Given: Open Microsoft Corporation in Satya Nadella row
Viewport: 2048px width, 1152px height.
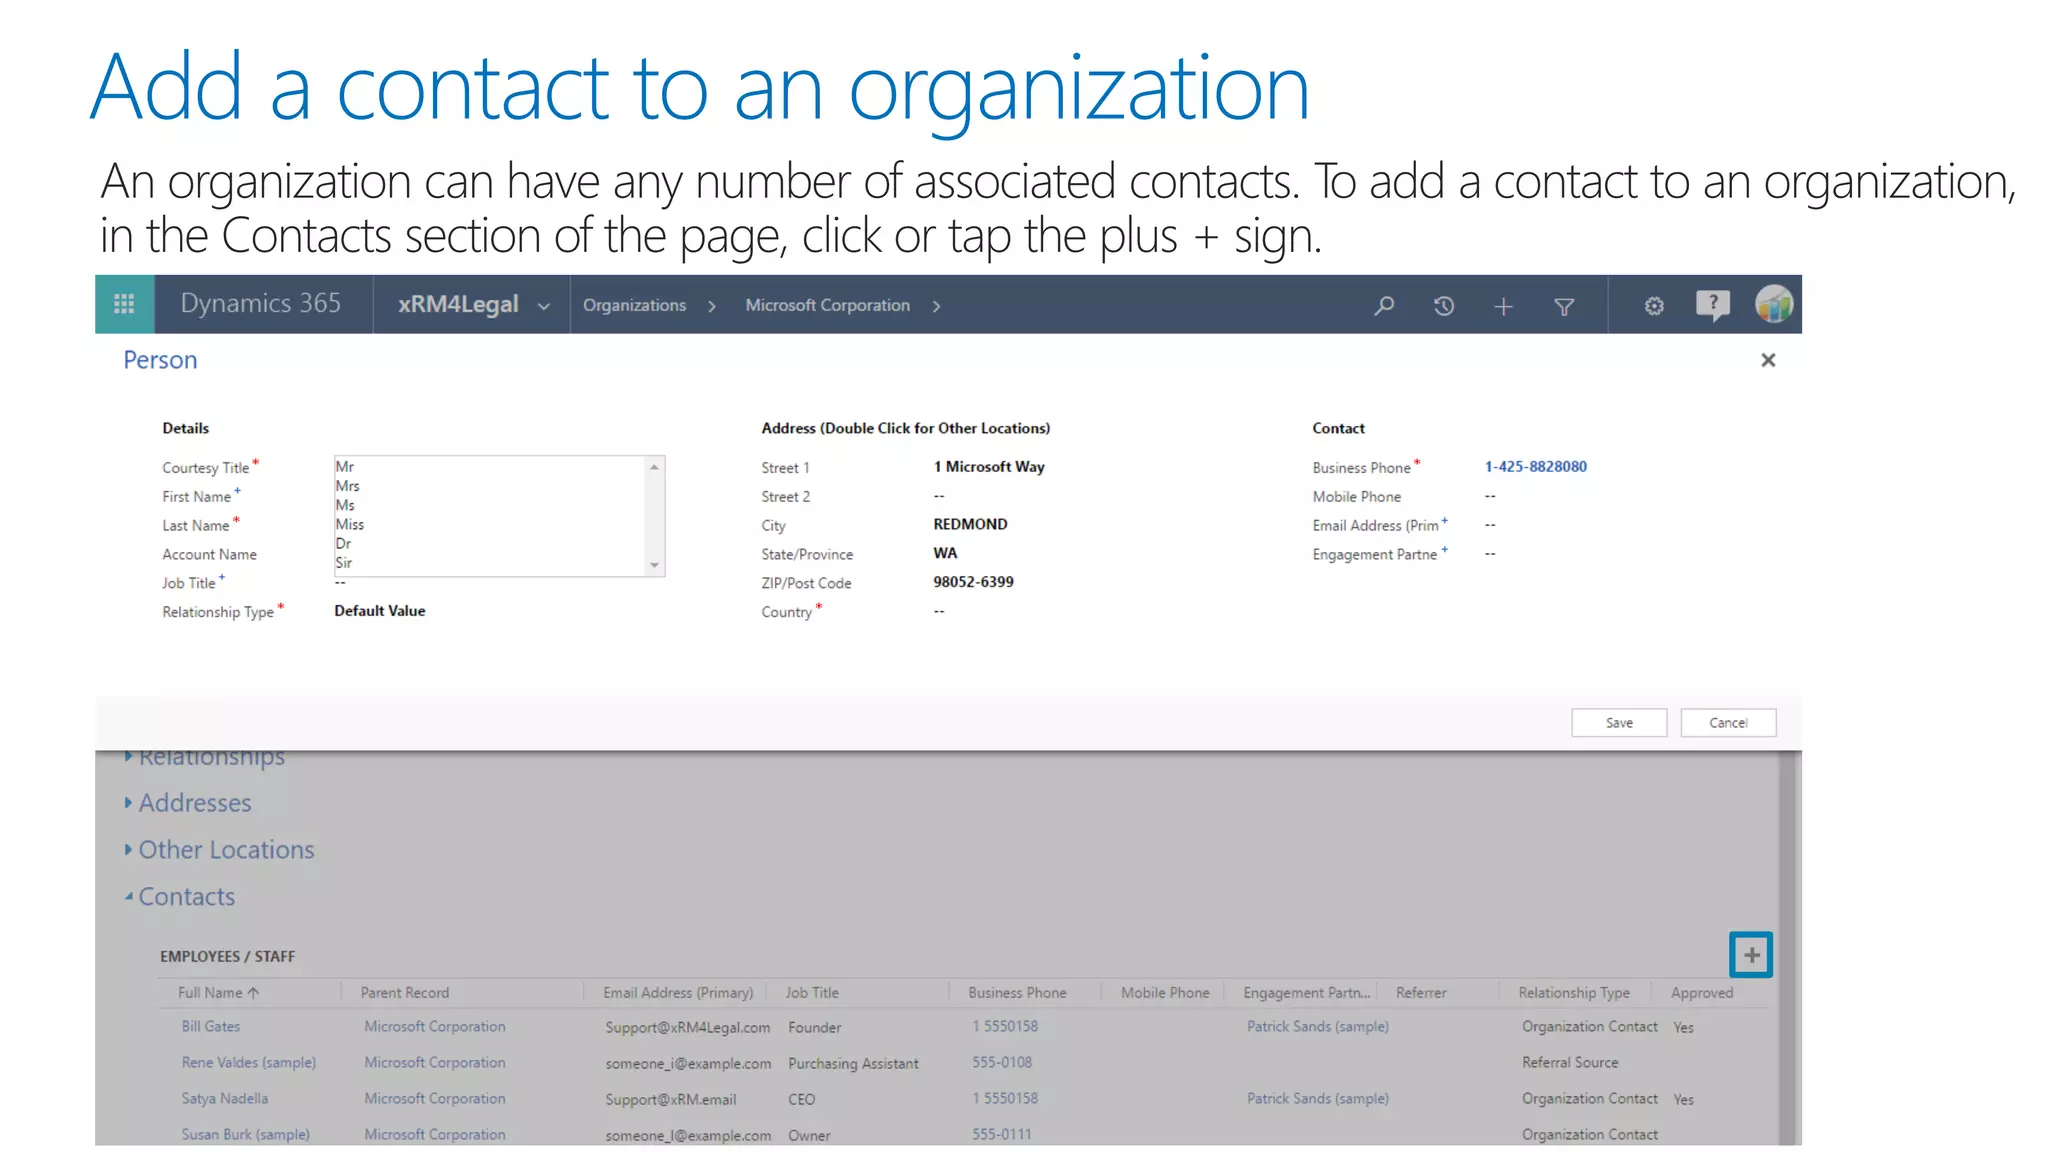Looking at the screenshot, I should tap(434, 1099).
